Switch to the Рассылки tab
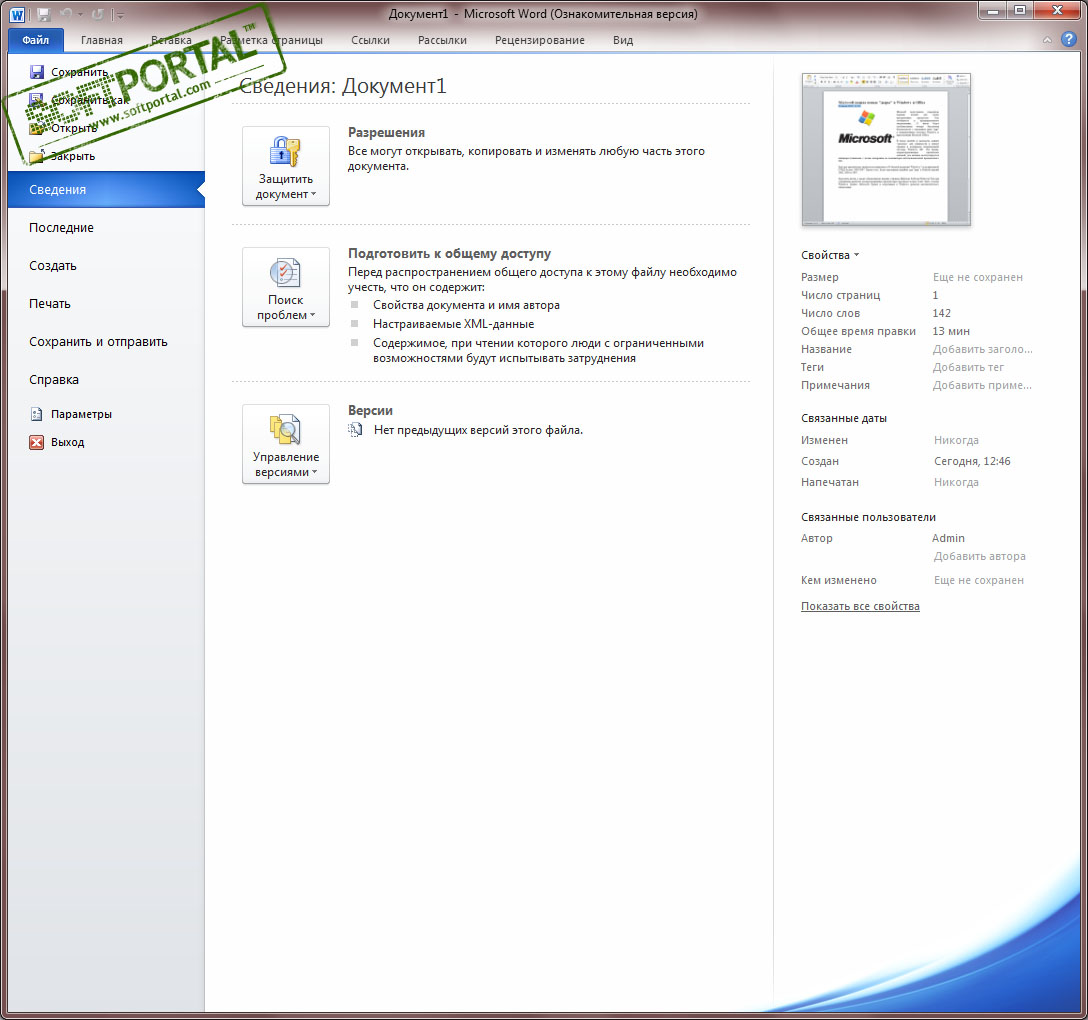The image size is (1088, 1020). [442, 40]
